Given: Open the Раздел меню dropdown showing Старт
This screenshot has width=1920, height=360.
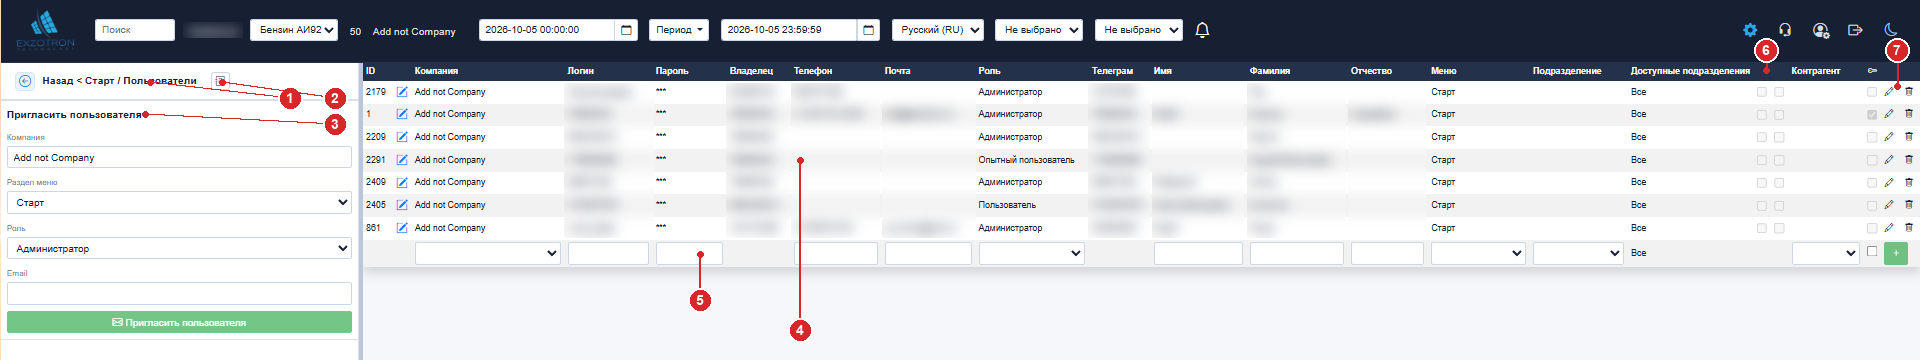Looking at the screenshot, I should click(x=179, y=203).
